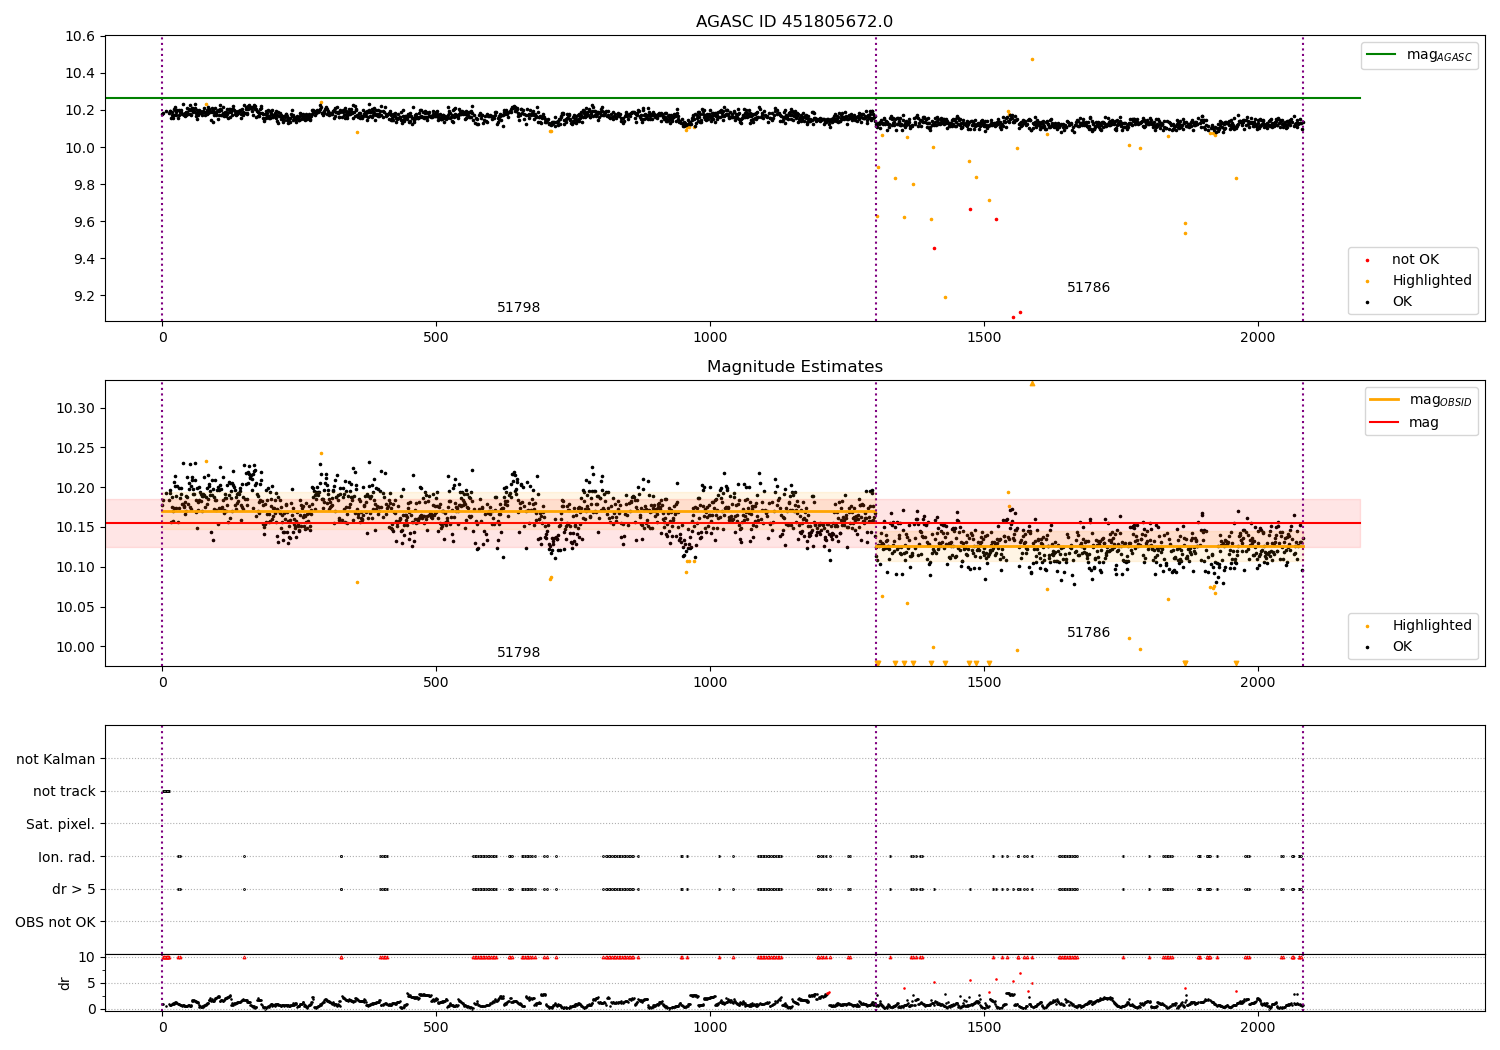
Task: Click the 'not OK' legend entry
Action: click(1415, 260)
